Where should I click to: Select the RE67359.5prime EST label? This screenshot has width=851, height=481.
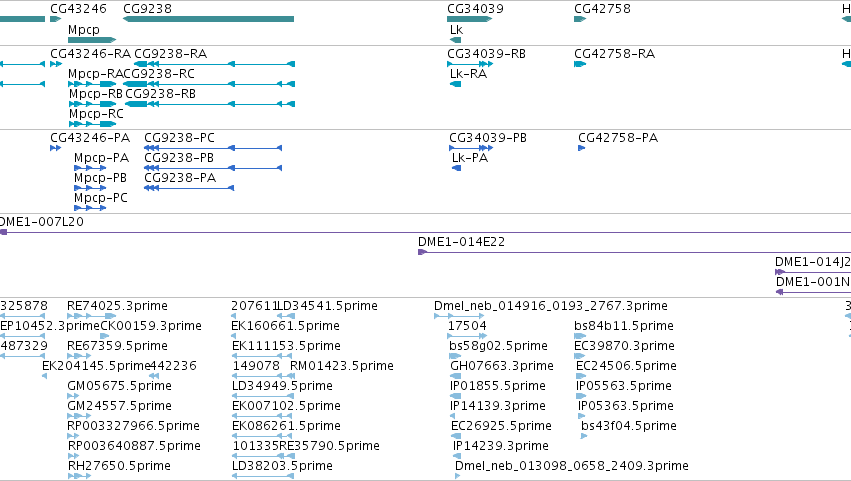pyautogui.click(x=117, y=346)
